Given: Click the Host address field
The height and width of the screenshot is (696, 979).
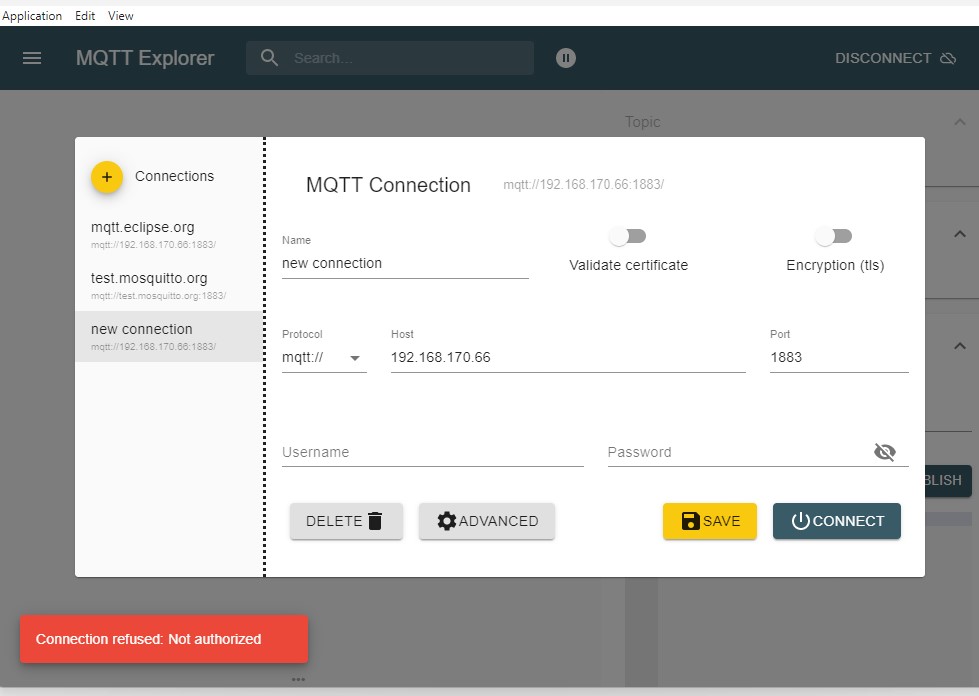Looking at the screenshot, I should pos(567,358).
